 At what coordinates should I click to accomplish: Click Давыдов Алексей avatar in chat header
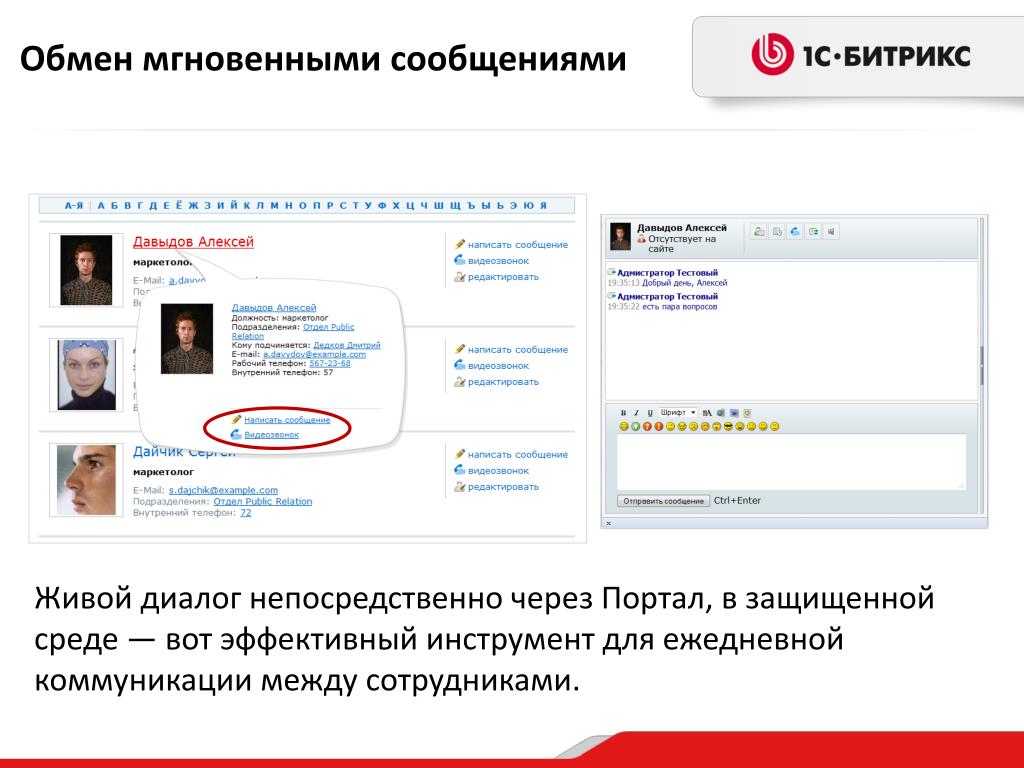pos(620,236)
